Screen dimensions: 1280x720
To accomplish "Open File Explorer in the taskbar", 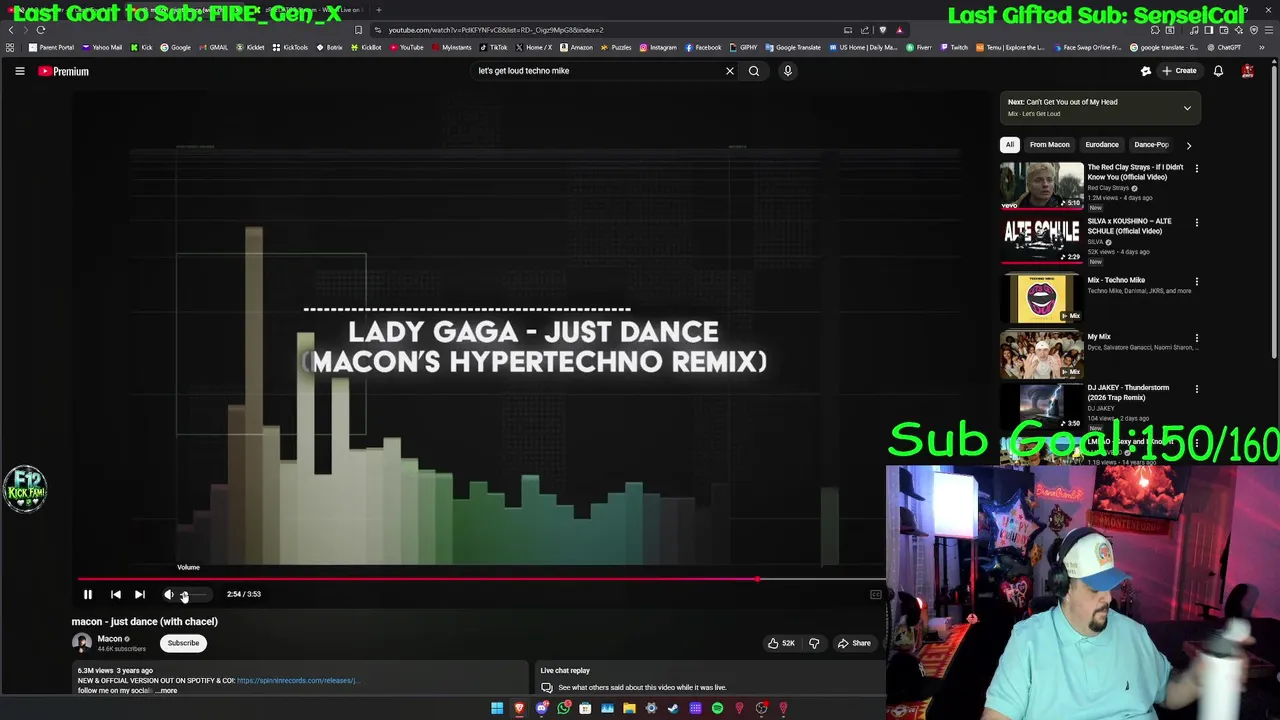I will click(629, 708).
